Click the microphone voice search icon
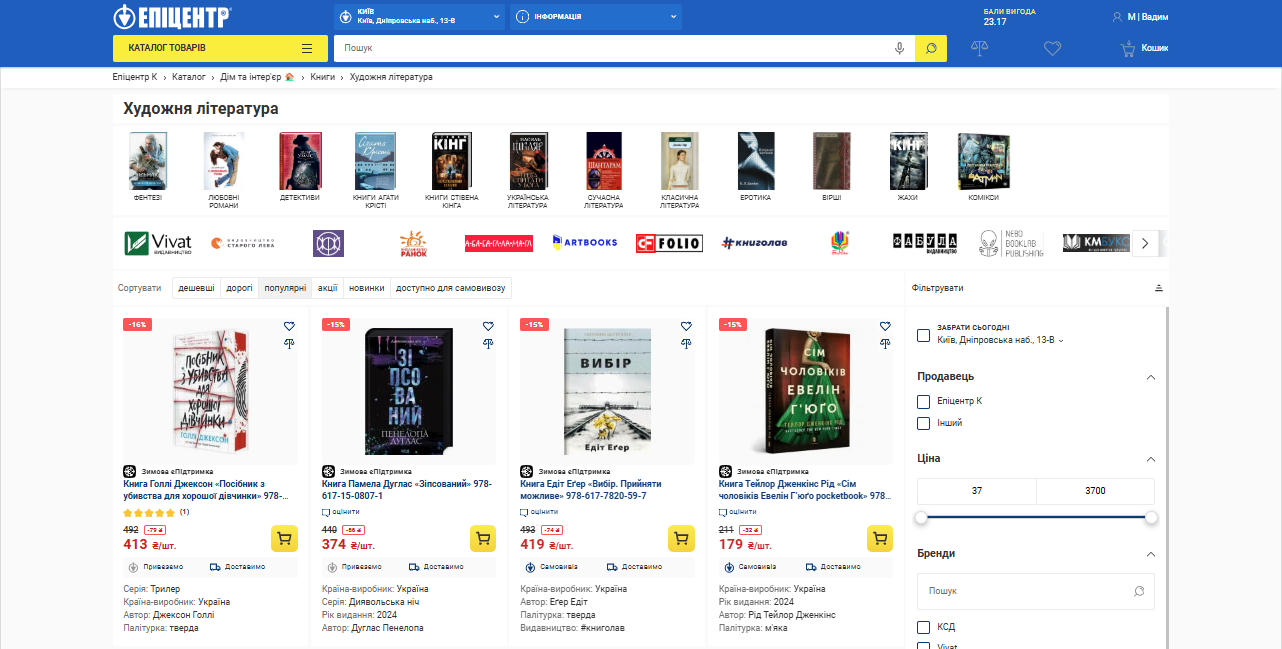The width and height of the screenshot is (1282, 649). click(x=900, y=48)
